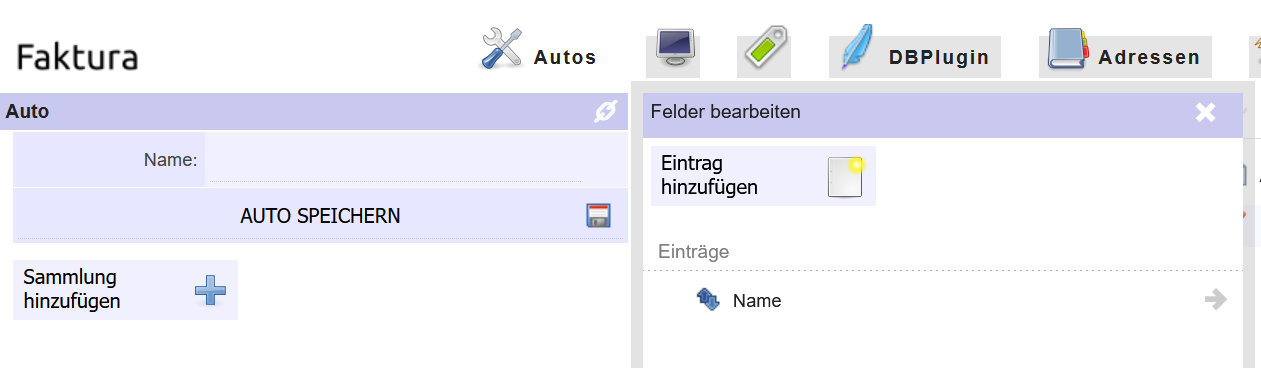Click the AUTO SPEICHERN button
Screen dimensions: 1261x368
[x=320, y=215]
